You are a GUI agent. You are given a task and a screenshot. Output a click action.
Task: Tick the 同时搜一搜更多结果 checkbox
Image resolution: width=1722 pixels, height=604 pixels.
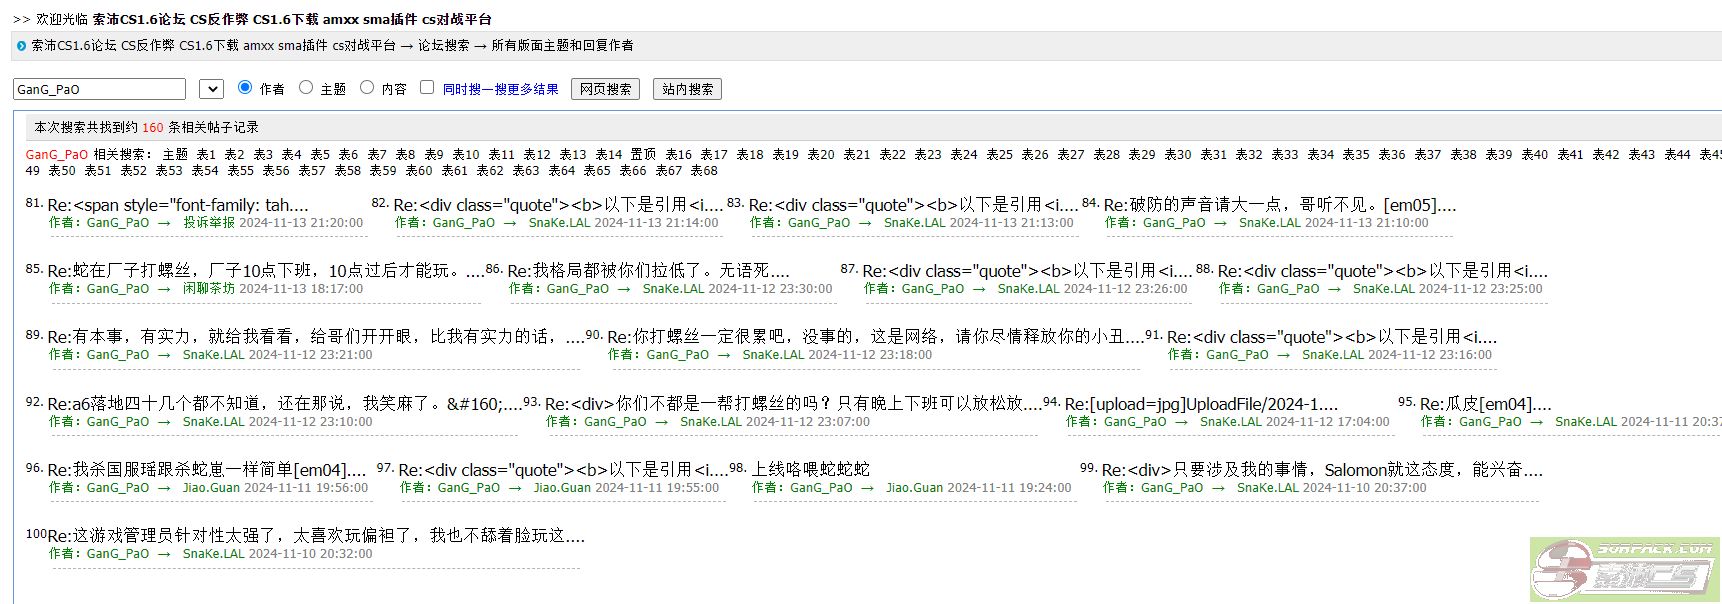click(x=427, y=87)
